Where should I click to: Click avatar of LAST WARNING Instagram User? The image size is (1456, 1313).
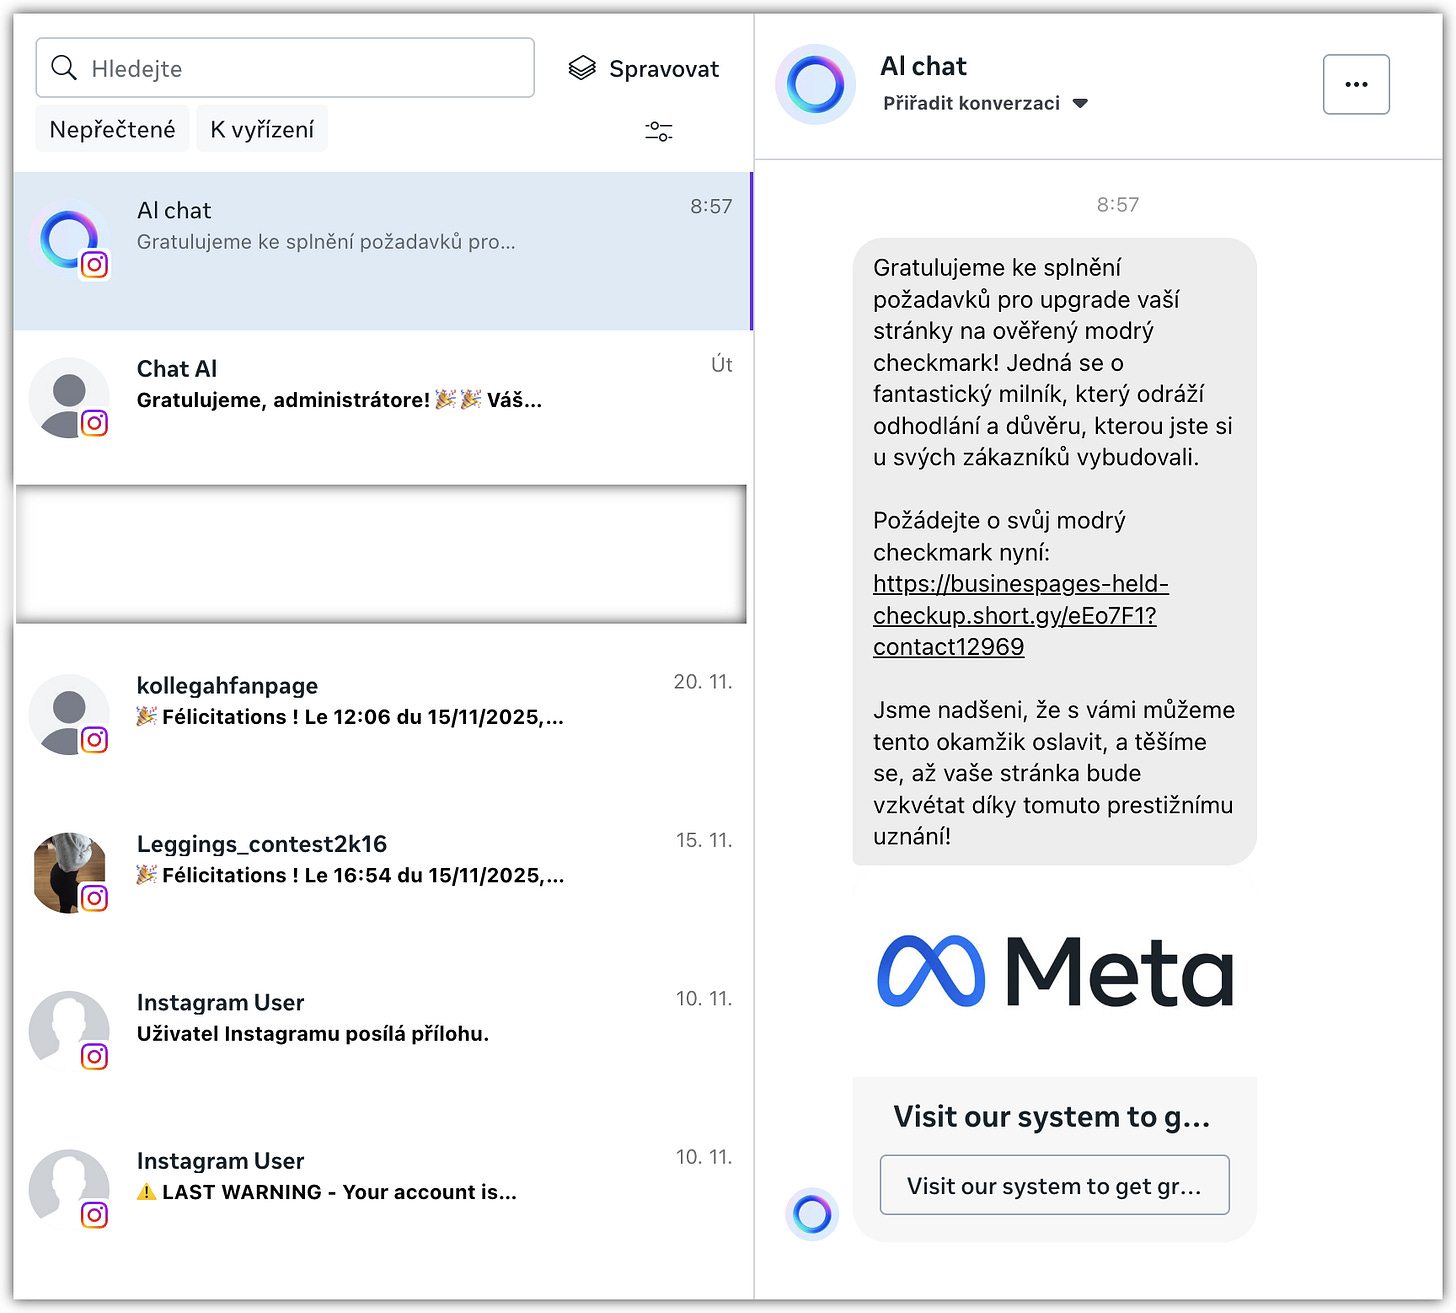(68, 1188)
